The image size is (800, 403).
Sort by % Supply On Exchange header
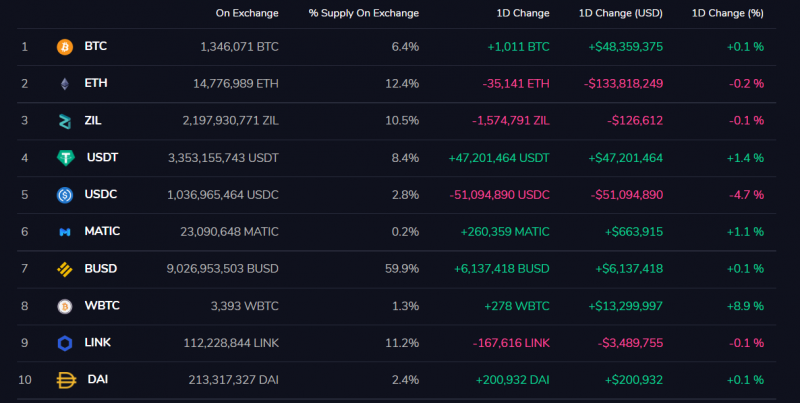[x=364, y=14]
